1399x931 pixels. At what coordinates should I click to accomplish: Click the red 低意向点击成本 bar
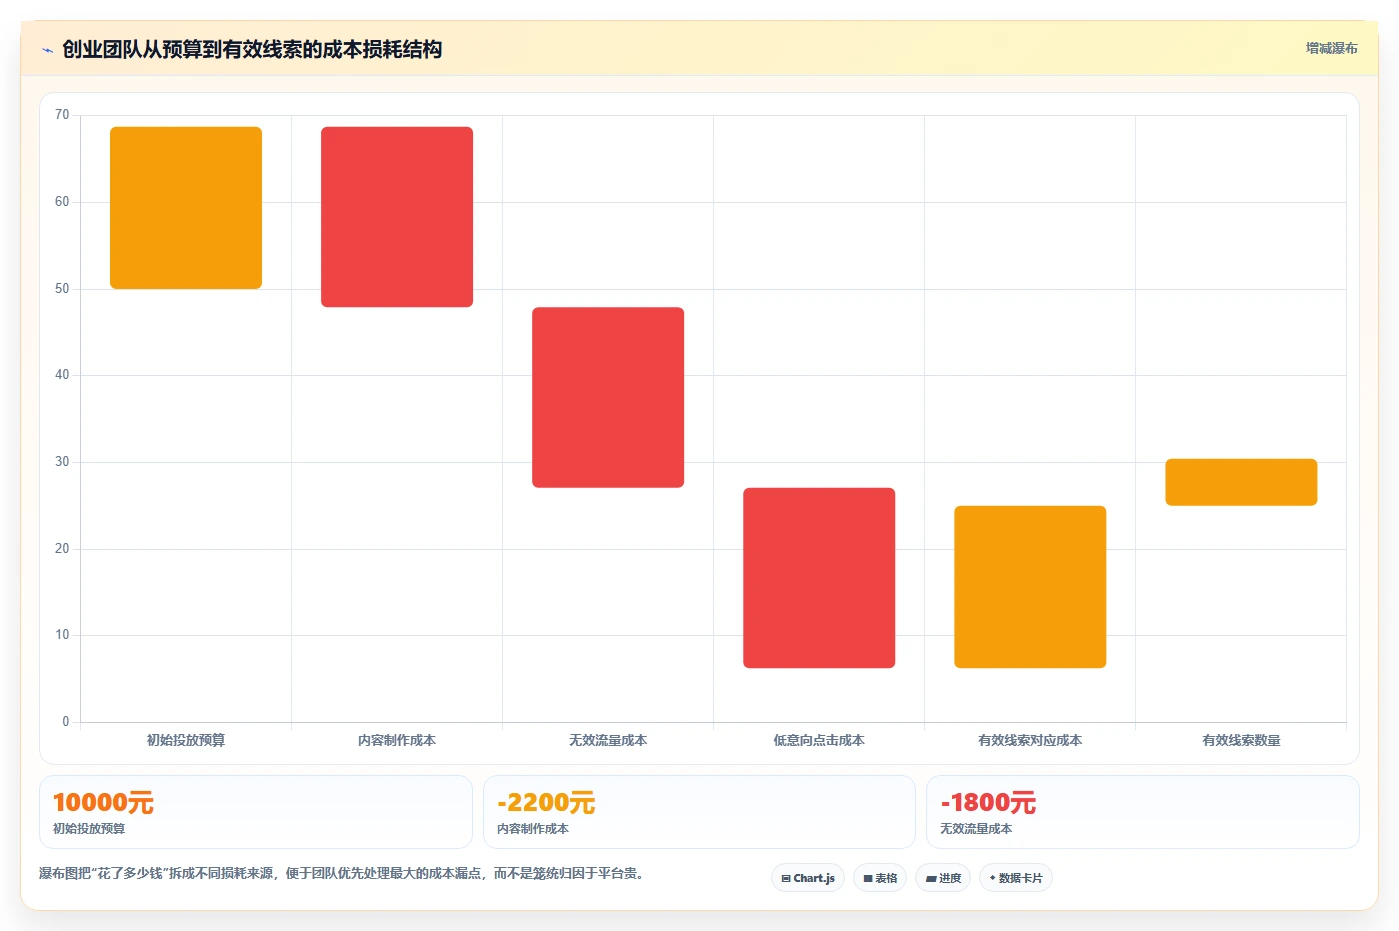[x=819, y=578]
